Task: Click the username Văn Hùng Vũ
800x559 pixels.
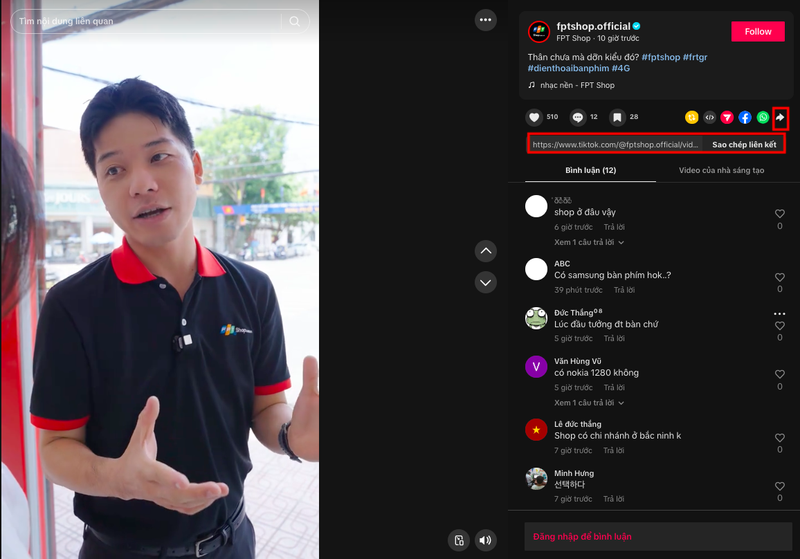Action: [x=578, y=361]
